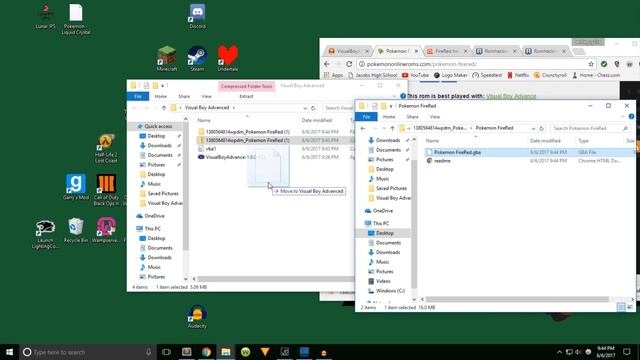640x360 pixels.
Task: Open File tab in Visual Boy Advanced window
Action: [138, 96]
